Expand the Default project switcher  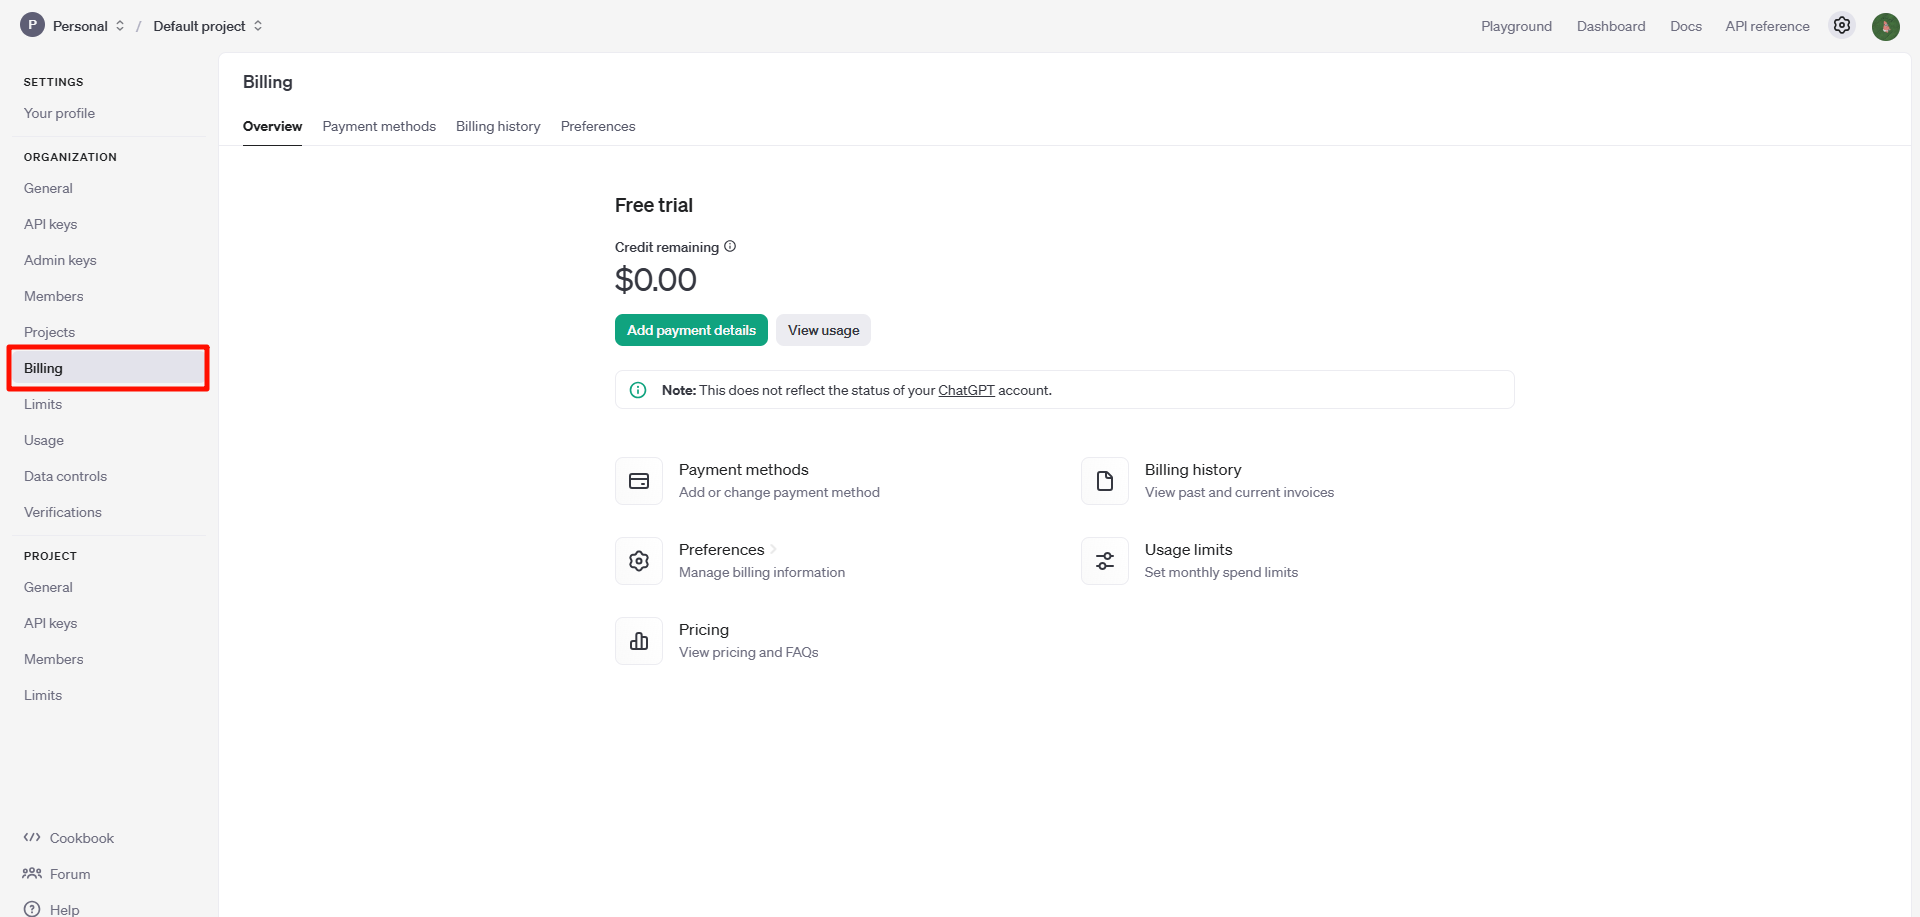coord(207,26)
